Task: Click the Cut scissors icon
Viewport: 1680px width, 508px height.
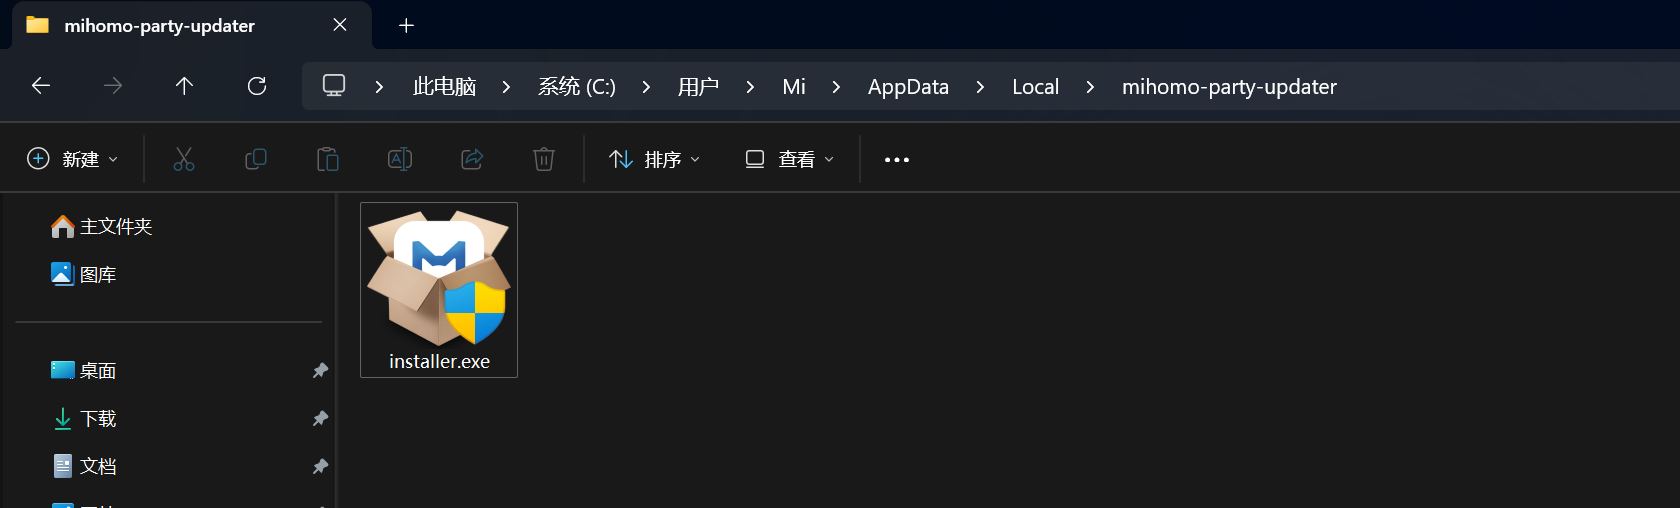Action: click(x=184, y=159)
